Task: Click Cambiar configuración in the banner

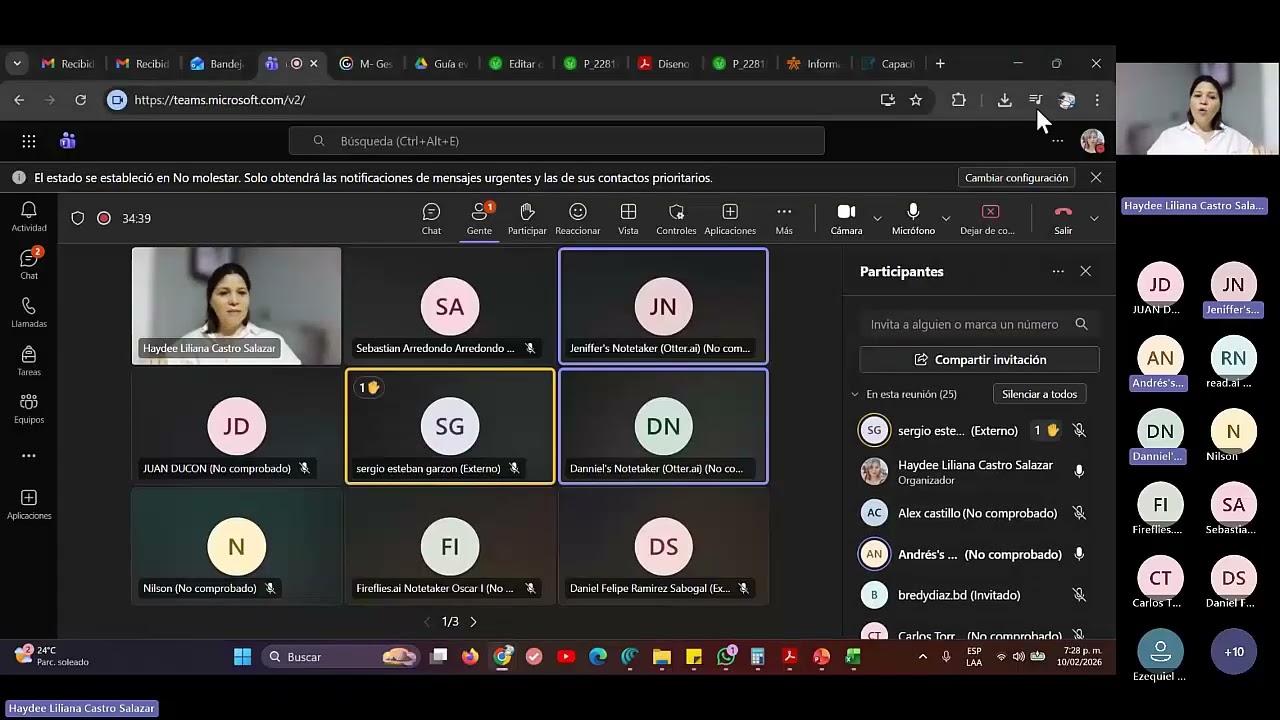Action: click(x=1016, y=178)
